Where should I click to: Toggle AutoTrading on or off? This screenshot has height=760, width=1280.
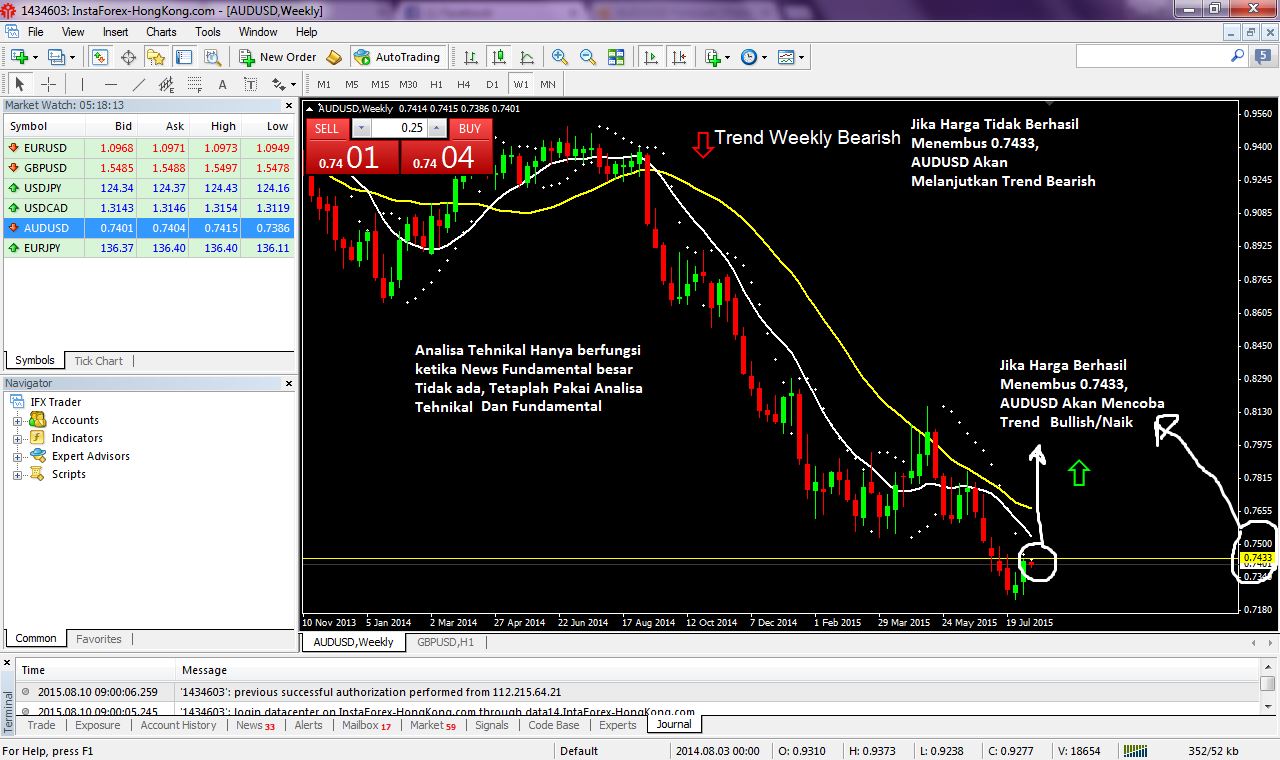pyautogui.click(x=397, y=57)
